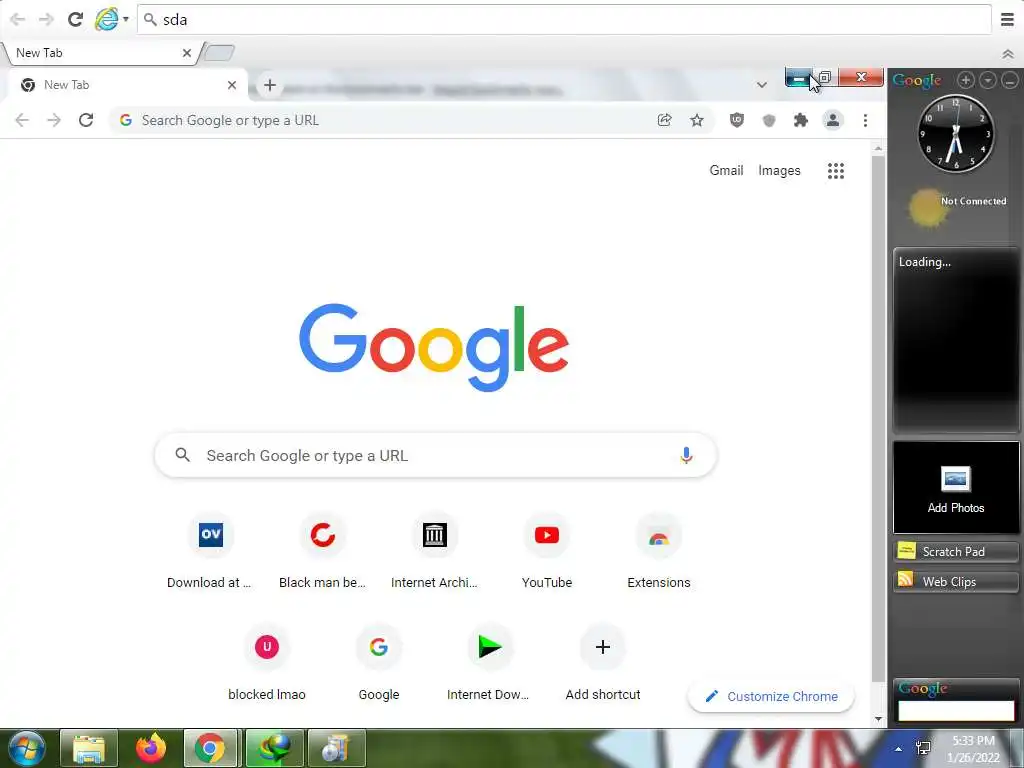Click Chrome's reload button
Viewport: 1024px width, 768px height.
coord(86,120)
